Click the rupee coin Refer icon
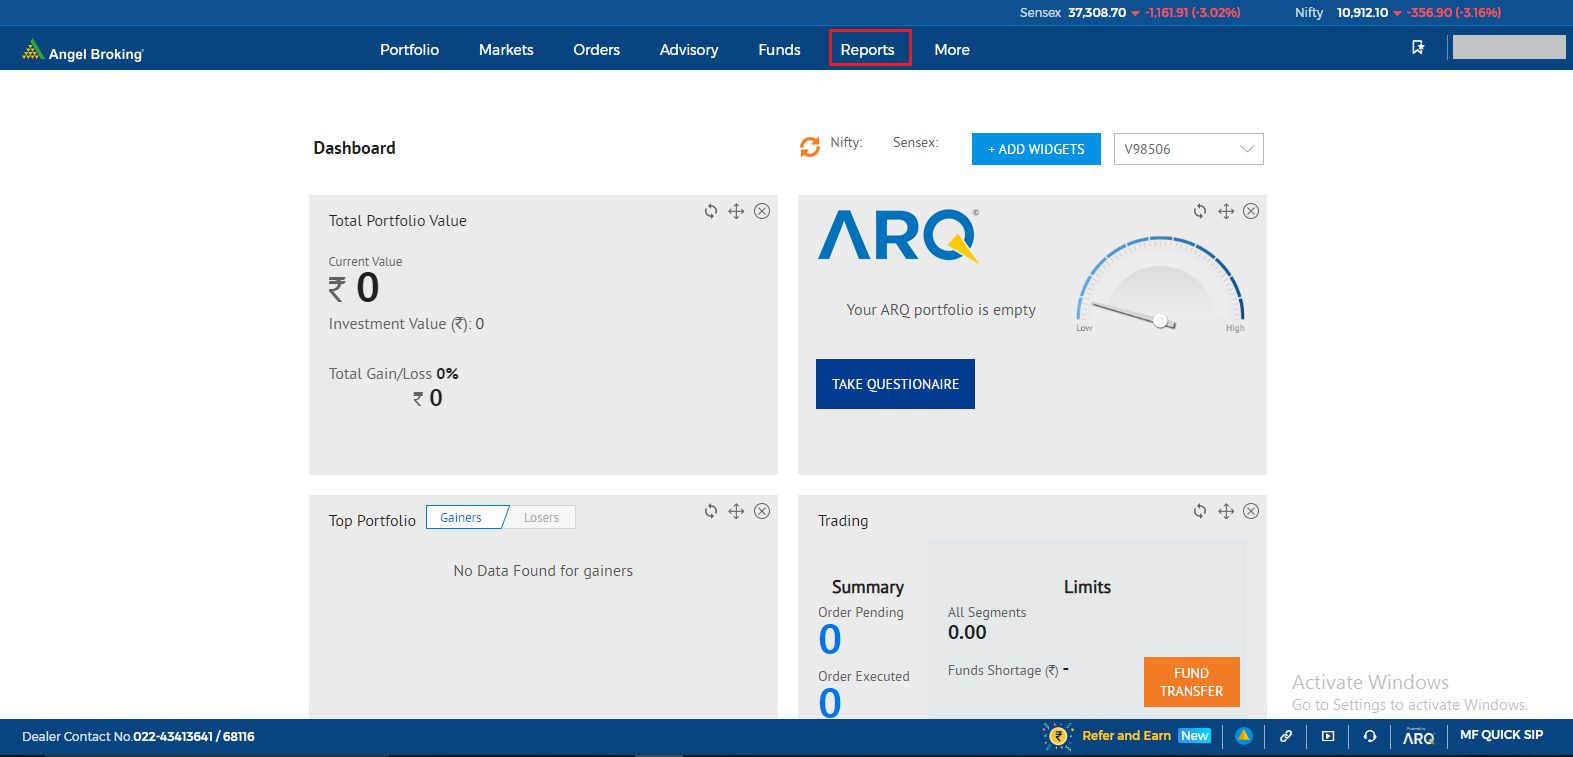This screenshot has width=1573, height=757. pos(1057,736)
